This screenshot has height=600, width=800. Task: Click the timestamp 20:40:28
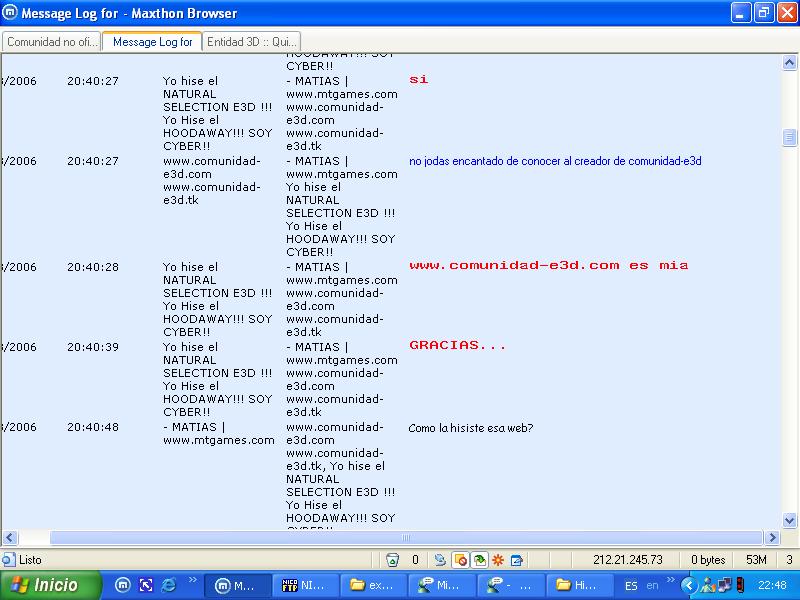93,267
